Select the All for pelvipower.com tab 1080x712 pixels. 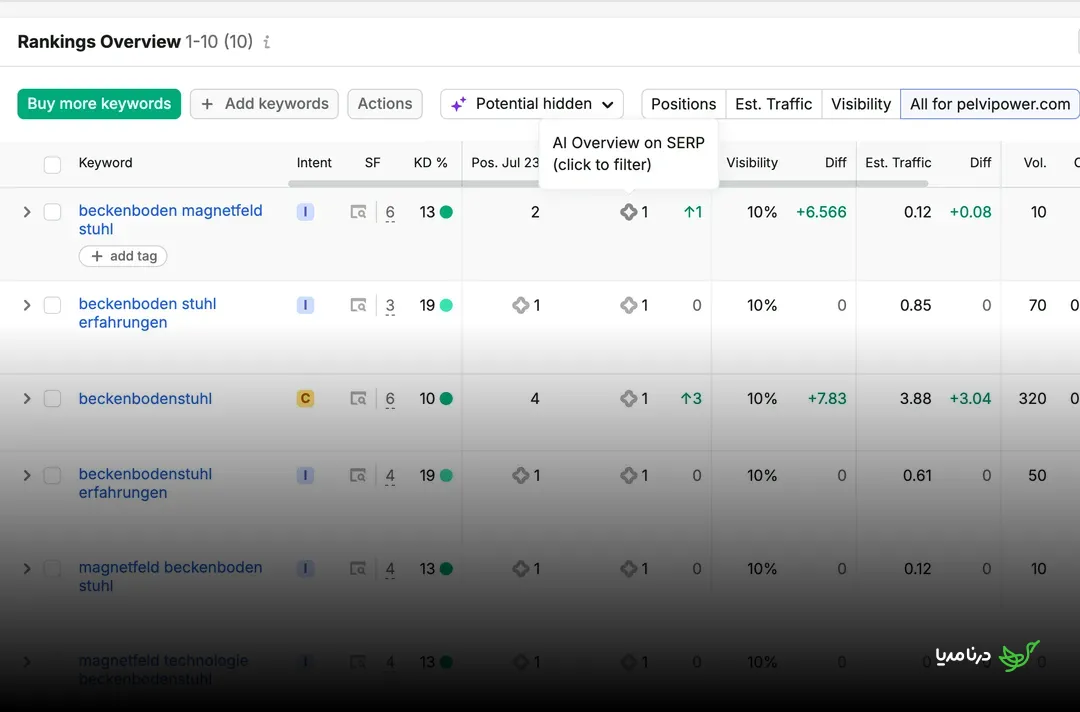coord(990,104)
